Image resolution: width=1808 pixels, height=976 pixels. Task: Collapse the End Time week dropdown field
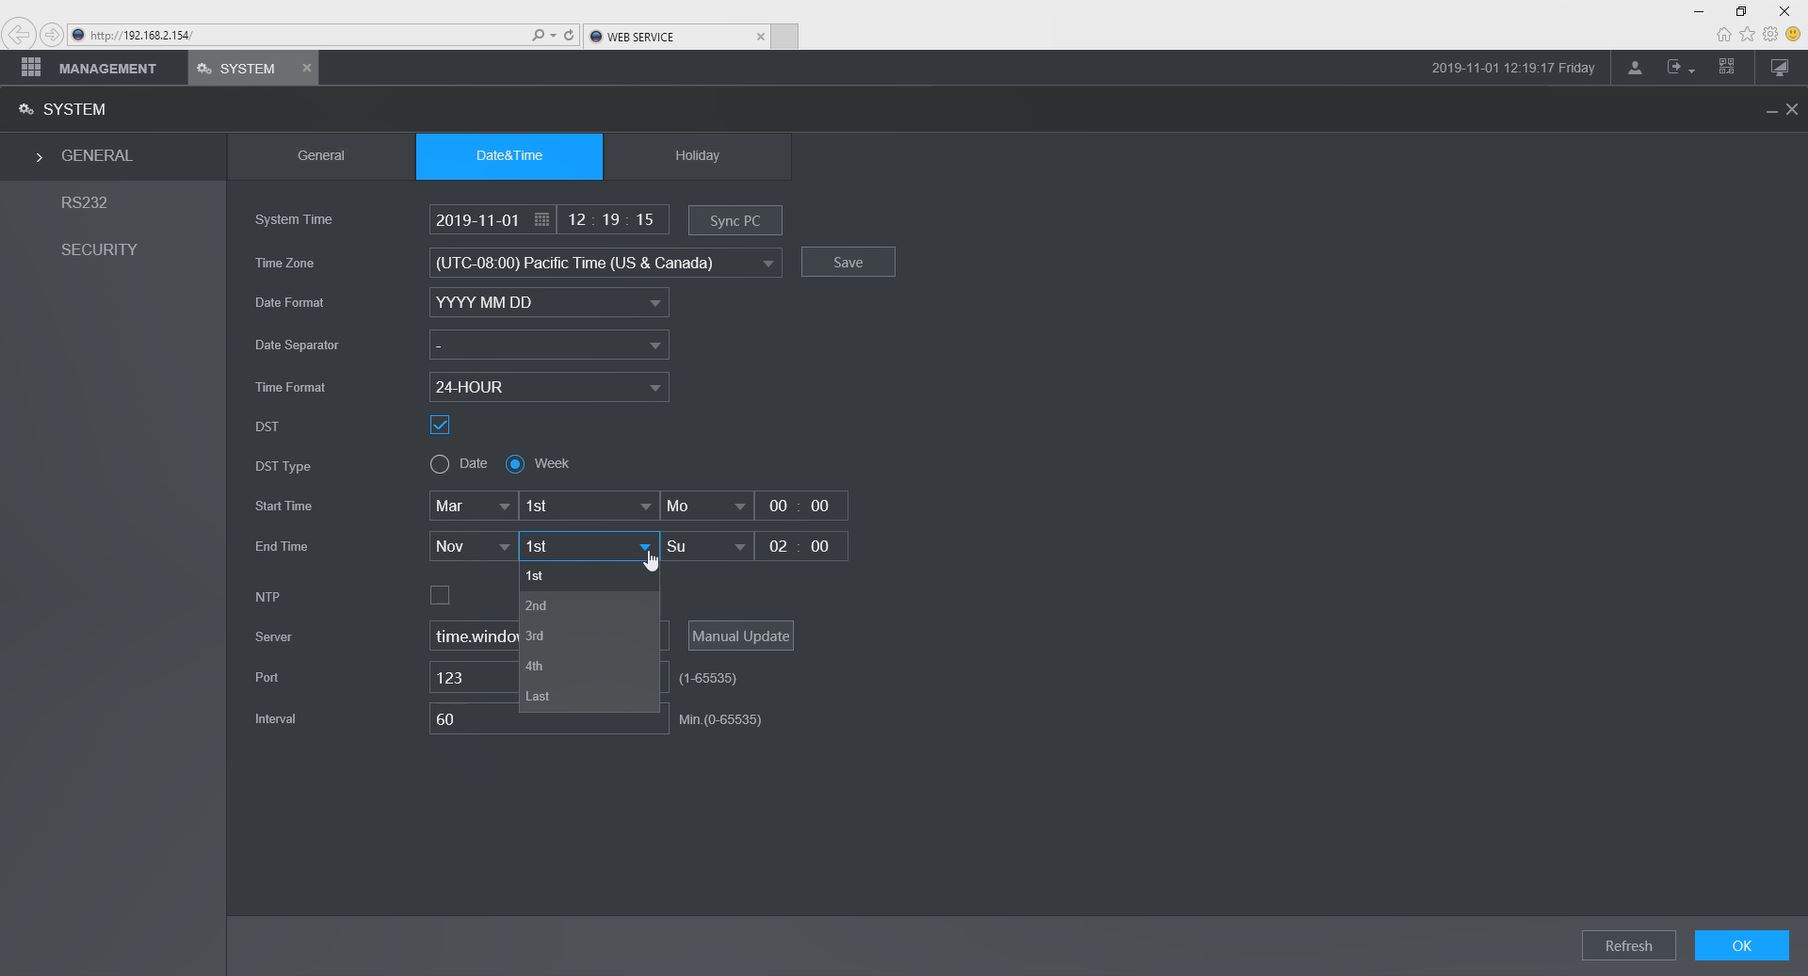589,546
